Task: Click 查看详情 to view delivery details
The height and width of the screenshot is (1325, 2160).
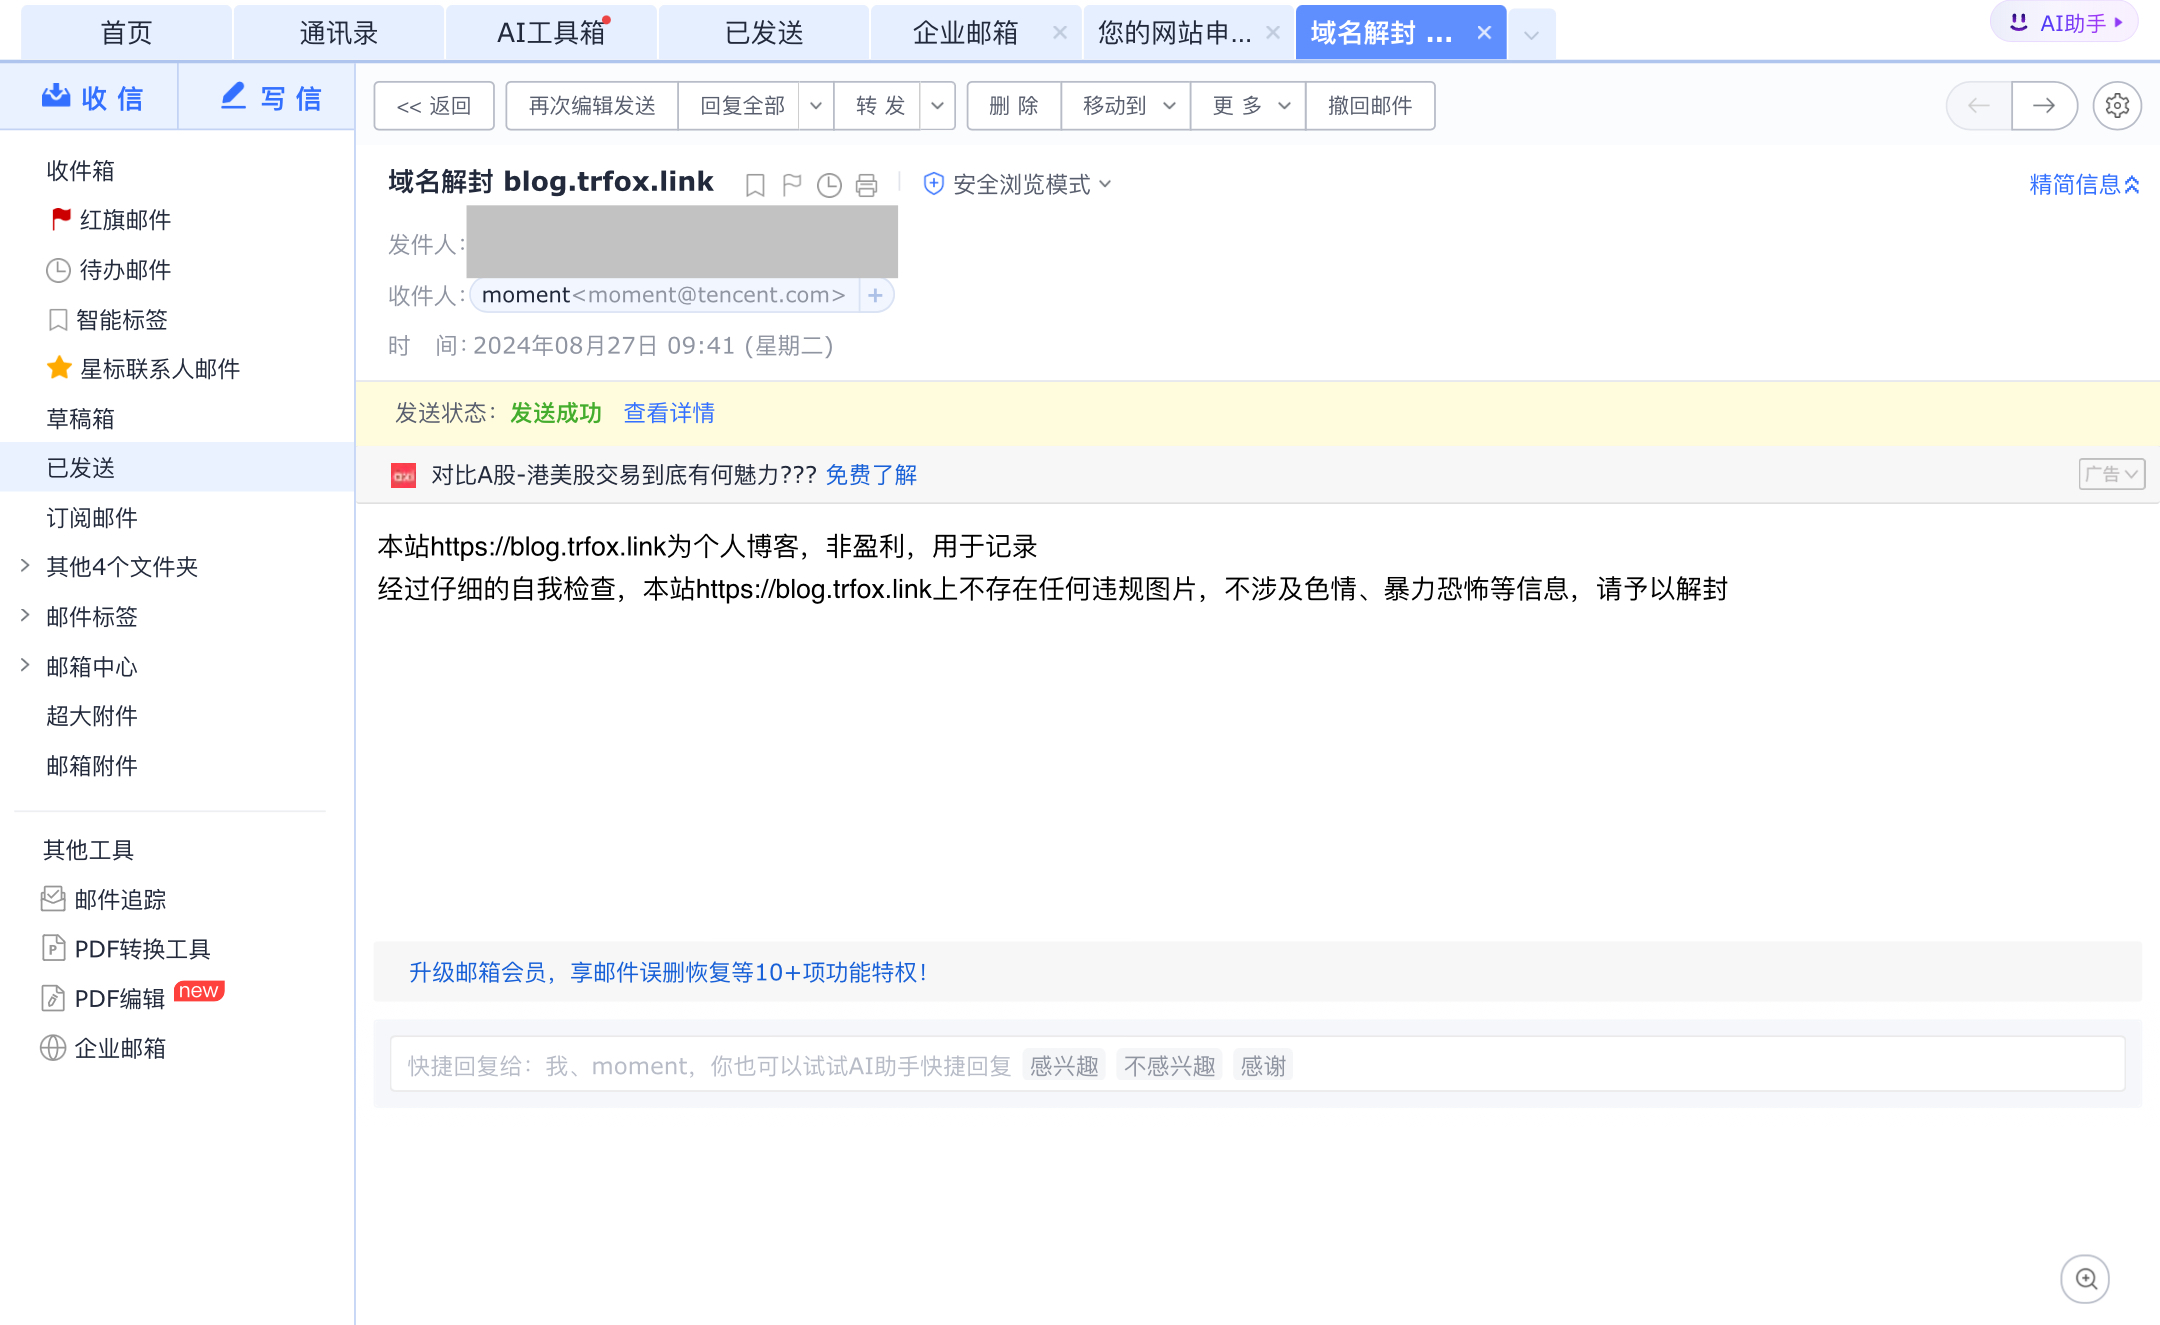Action: 668,413
